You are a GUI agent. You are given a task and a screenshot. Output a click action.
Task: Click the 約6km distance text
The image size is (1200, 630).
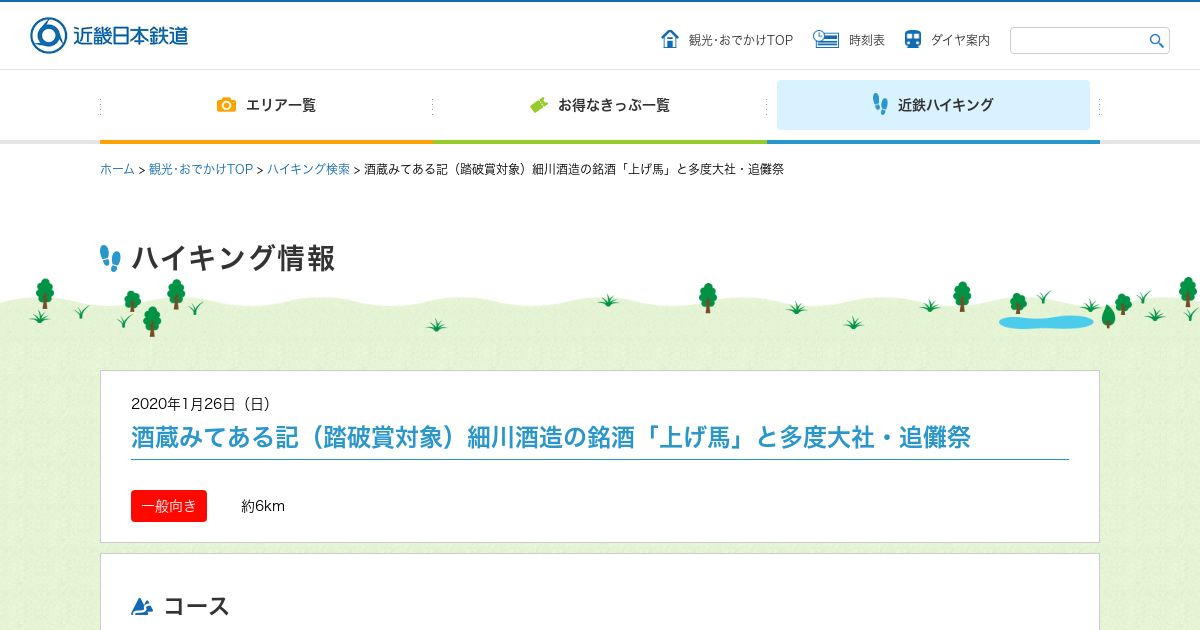coord(263,506)
